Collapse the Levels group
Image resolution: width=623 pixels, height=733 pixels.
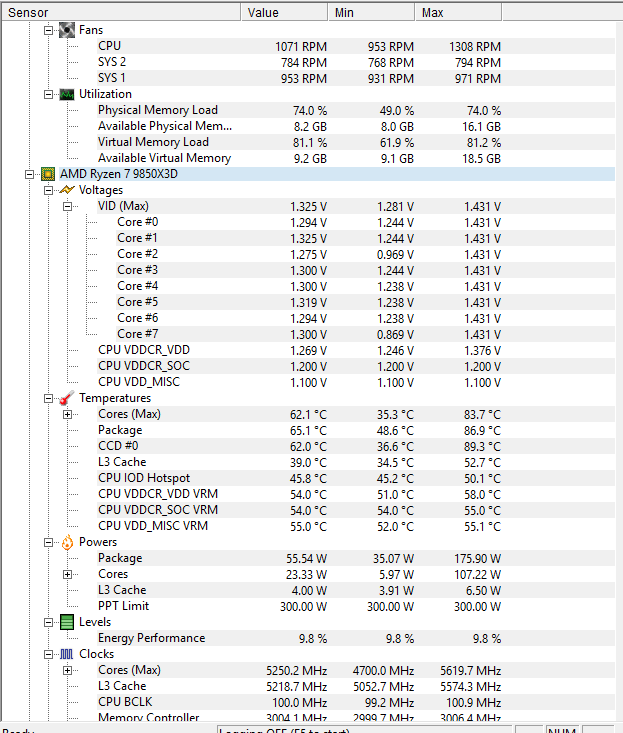48,622
